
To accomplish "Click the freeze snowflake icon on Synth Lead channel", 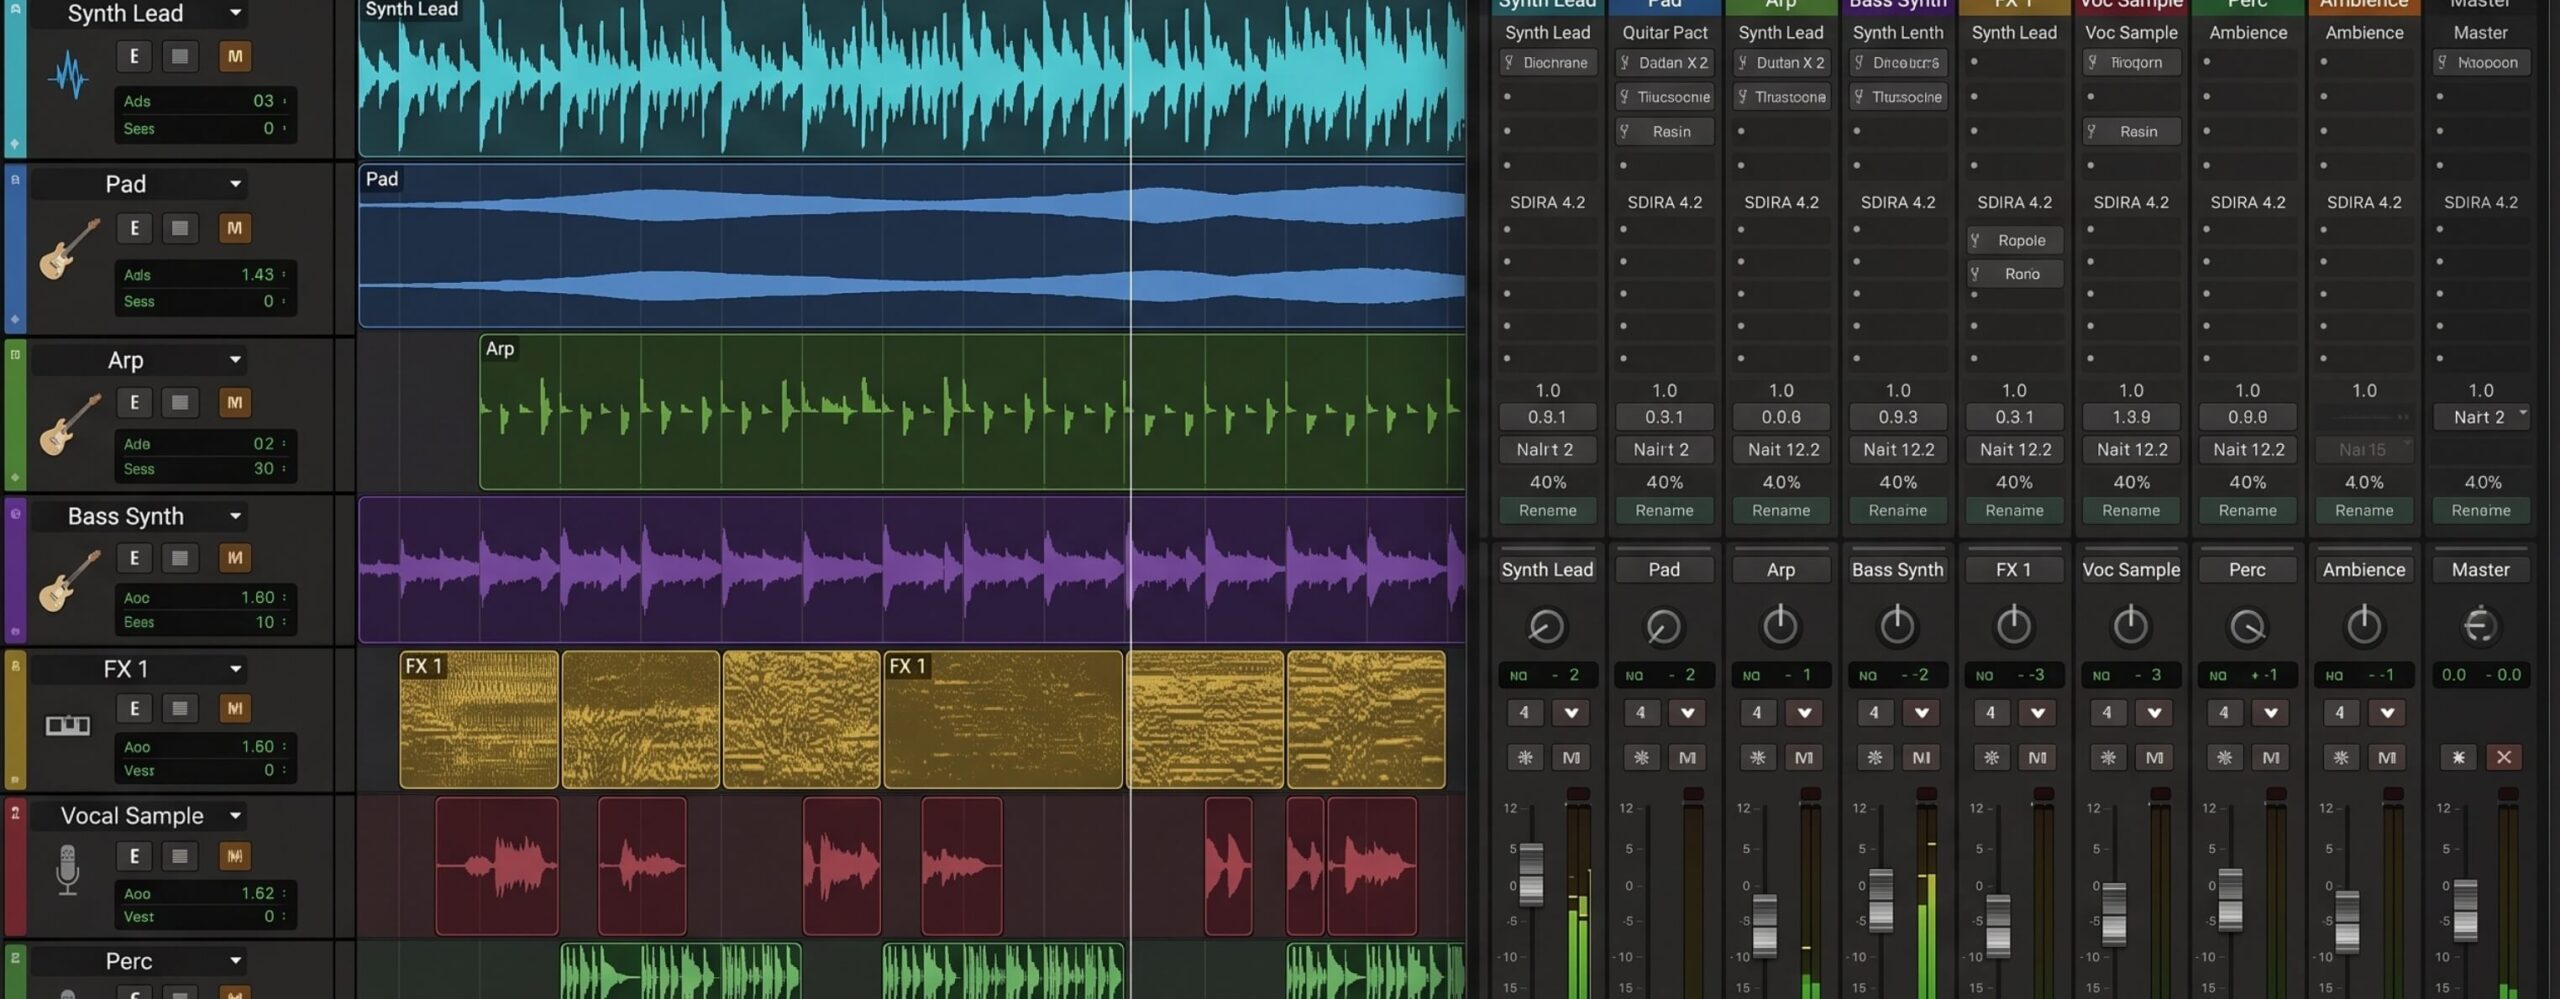I will [1525, 757].
